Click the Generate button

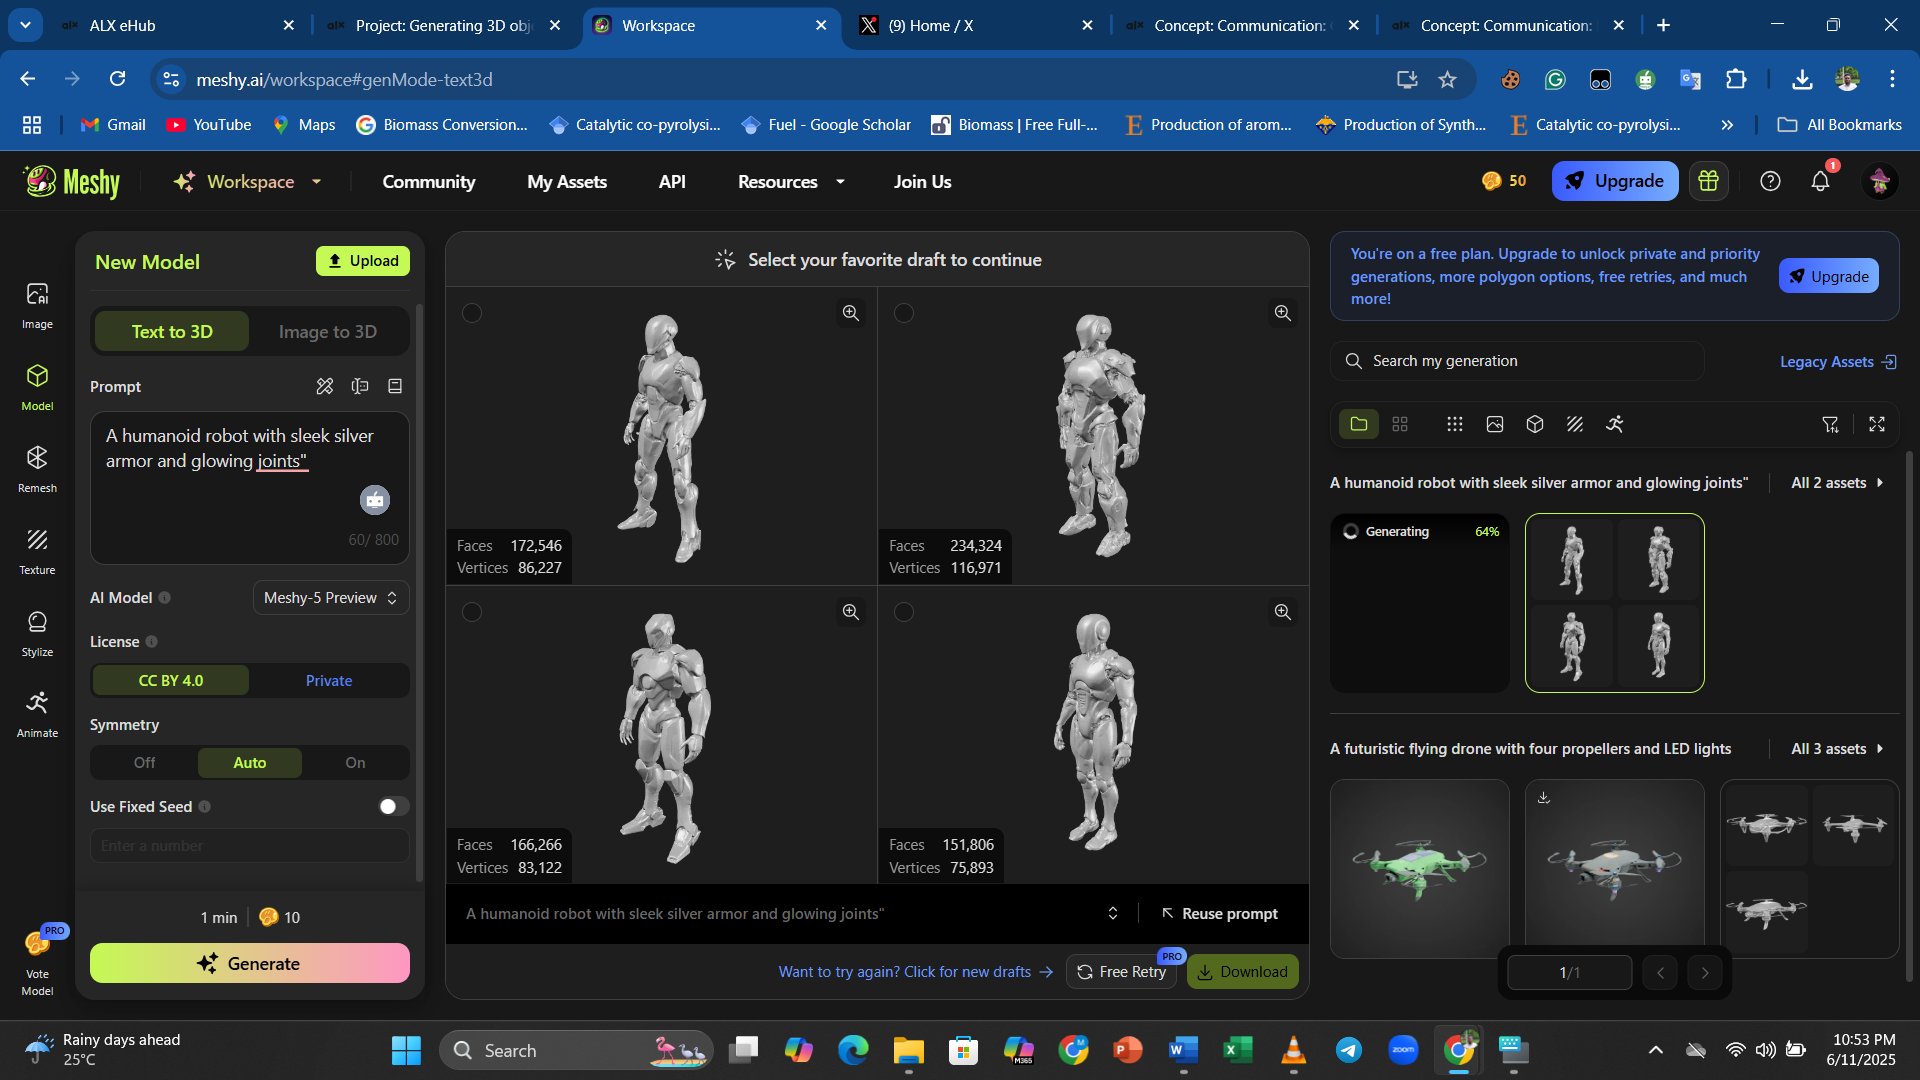coord(250,963)
